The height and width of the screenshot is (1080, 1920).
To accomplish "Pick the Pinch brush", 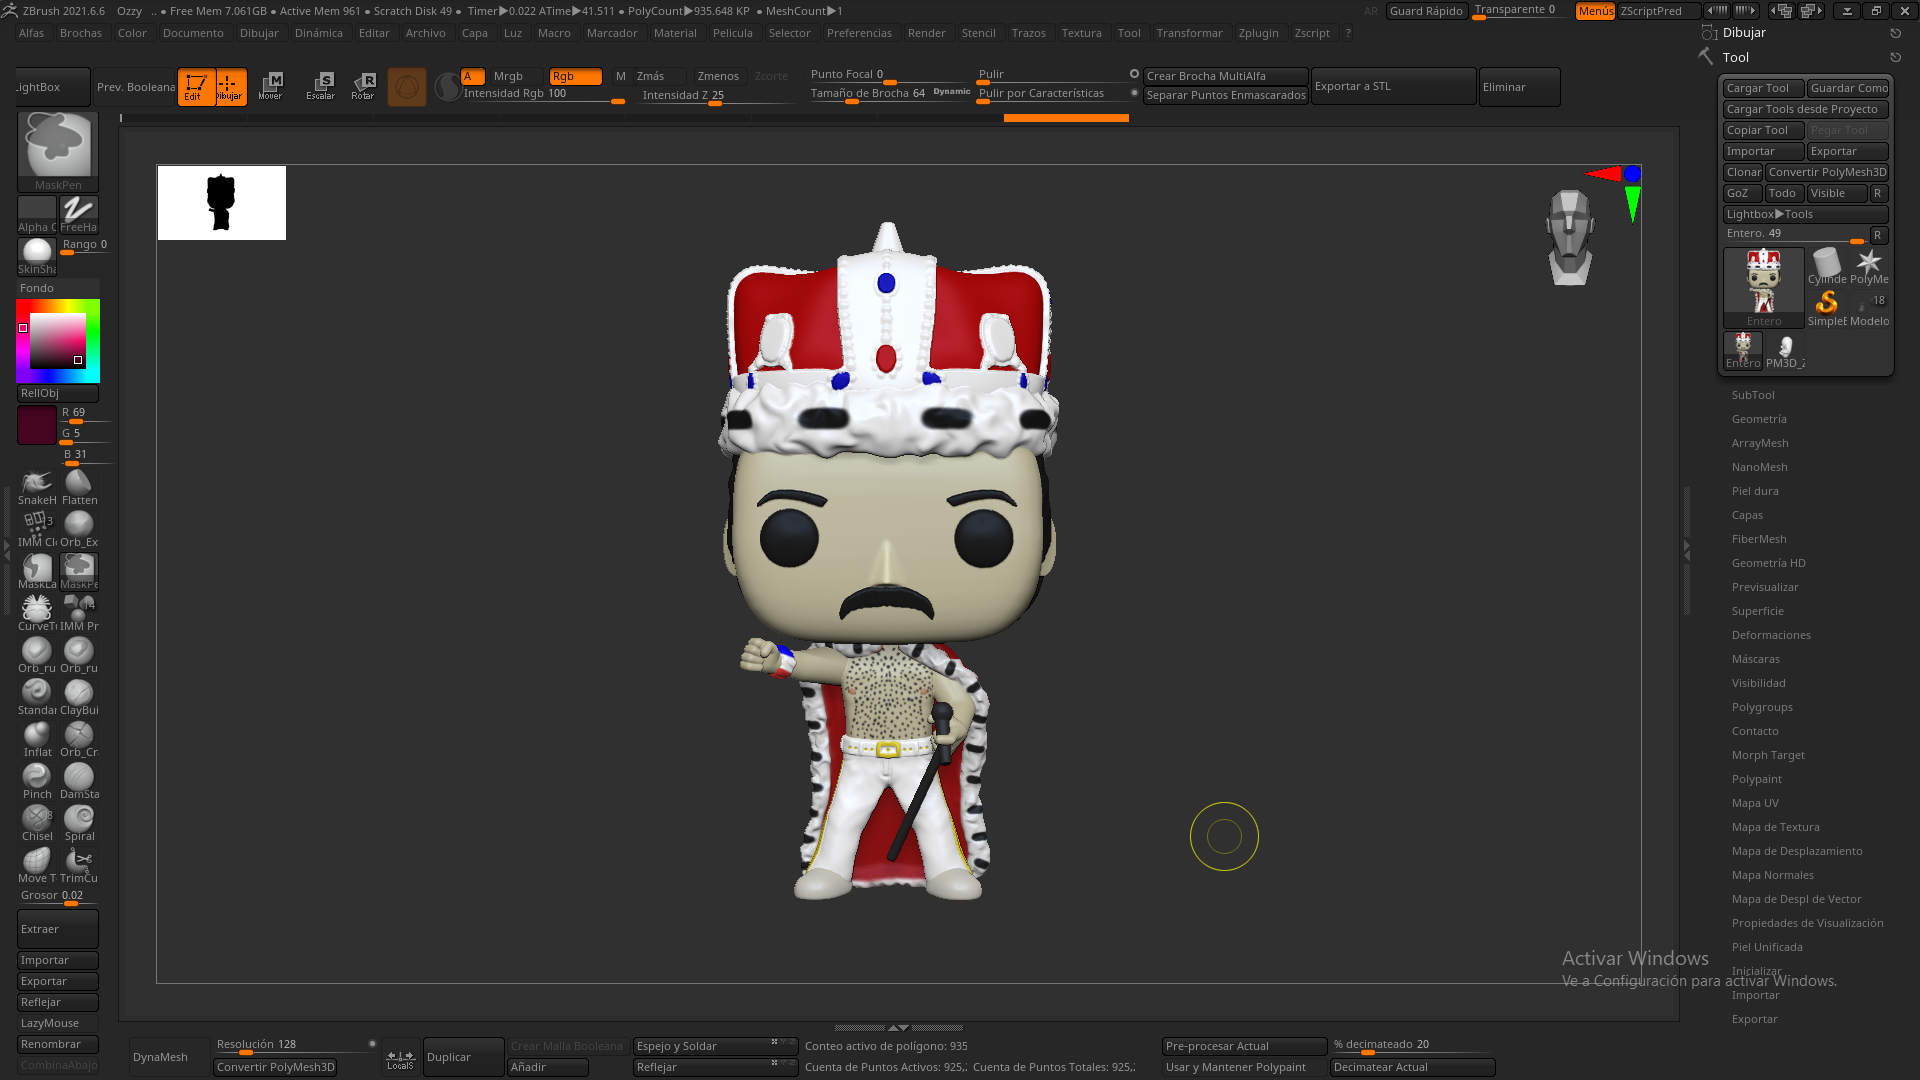I will 37,777.
